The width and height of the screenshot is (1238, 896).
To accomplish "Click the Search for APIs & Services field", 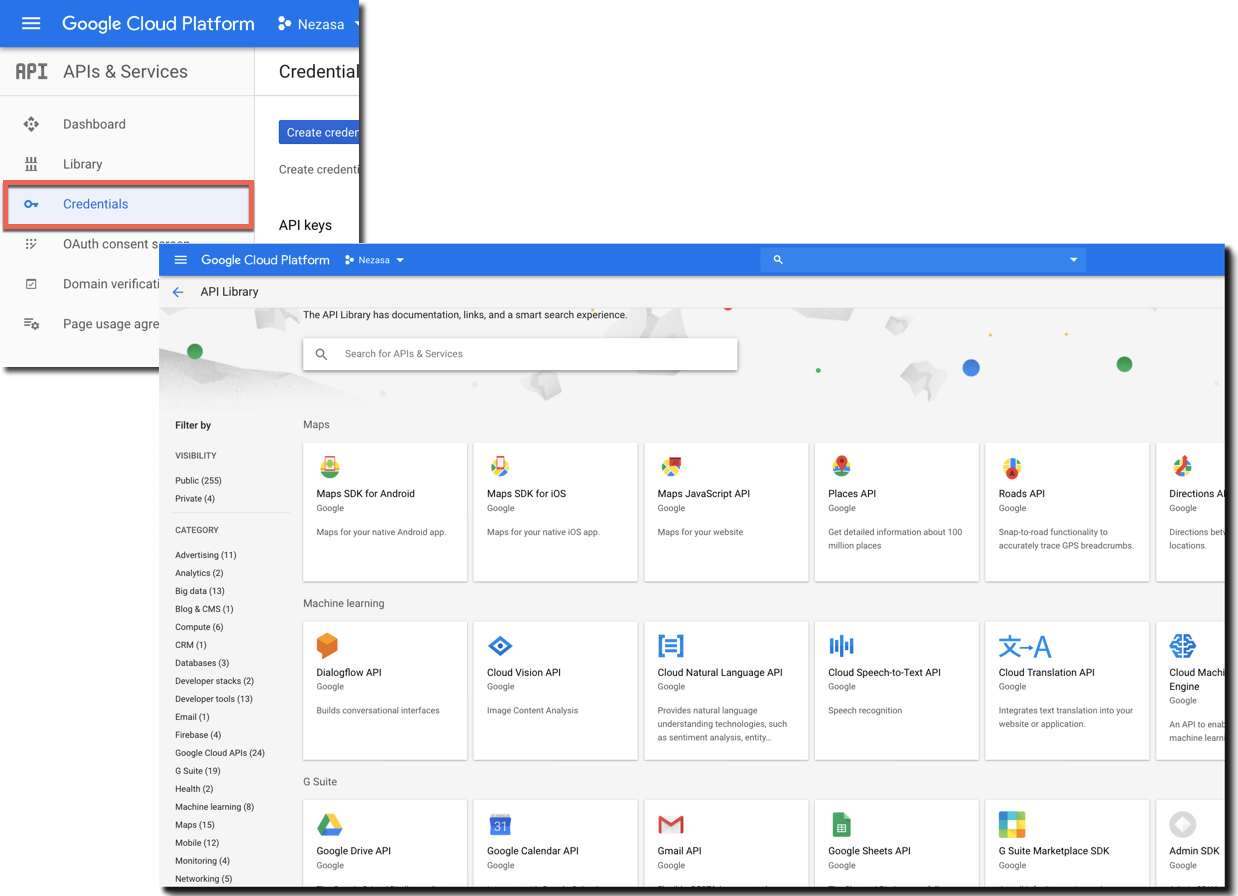I will (520, 354).
